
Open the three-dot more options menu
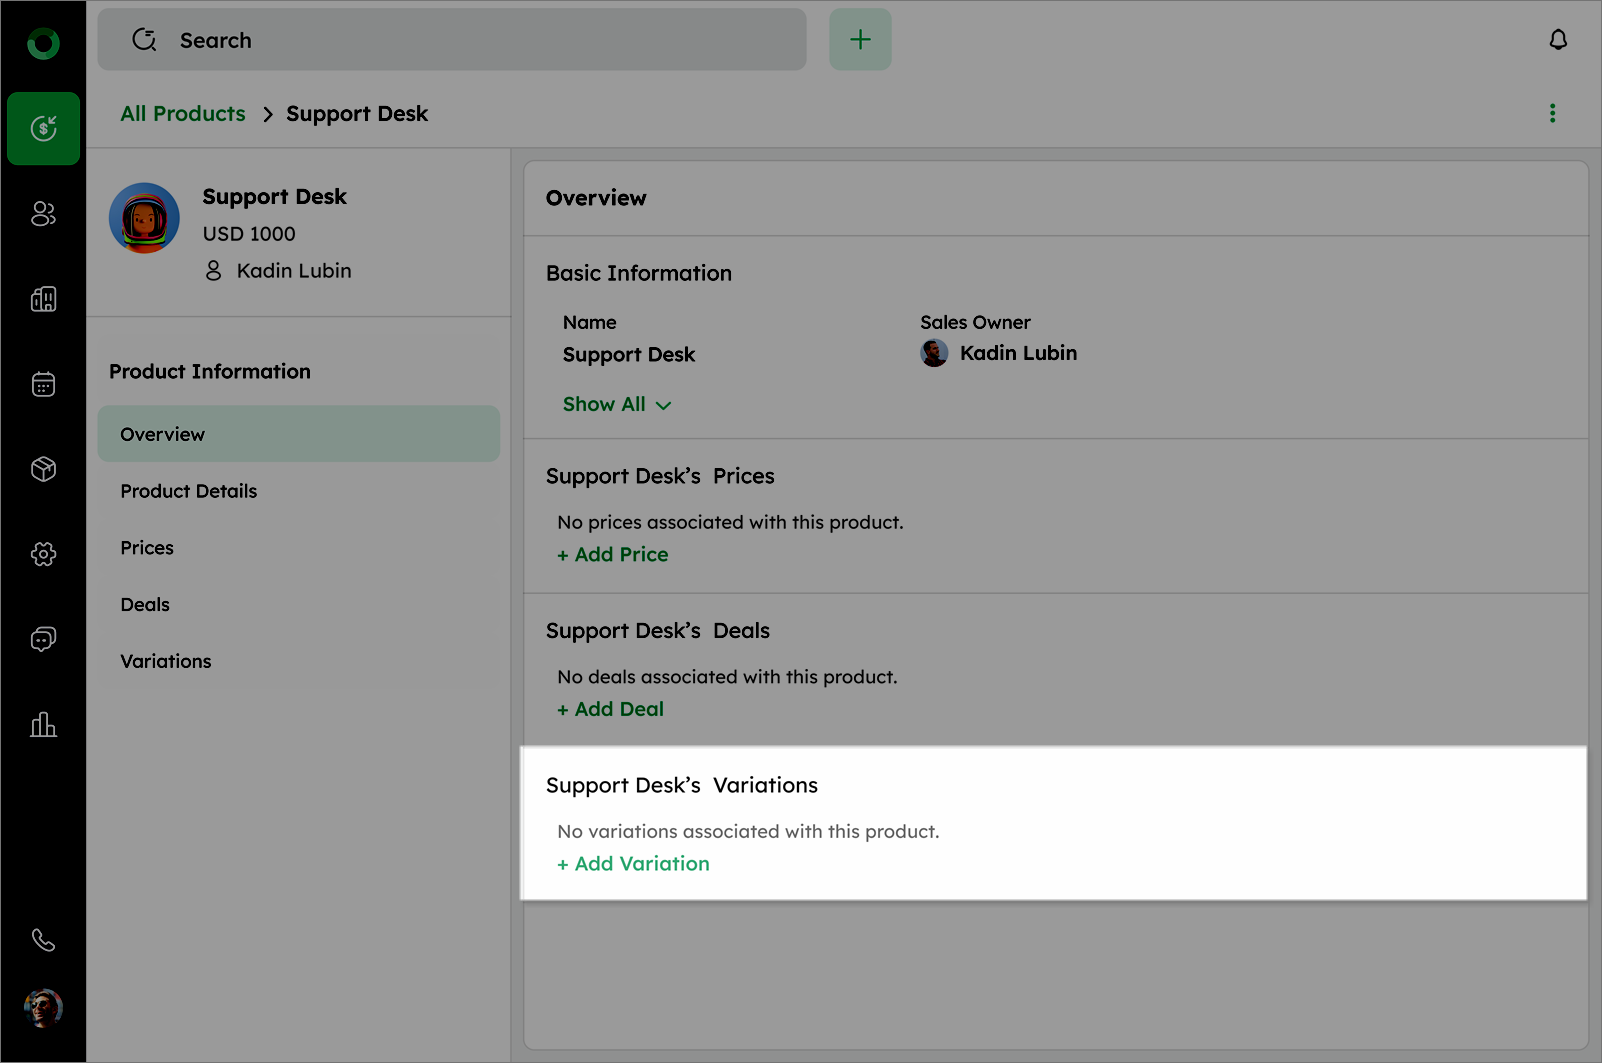click(1552, 113)
